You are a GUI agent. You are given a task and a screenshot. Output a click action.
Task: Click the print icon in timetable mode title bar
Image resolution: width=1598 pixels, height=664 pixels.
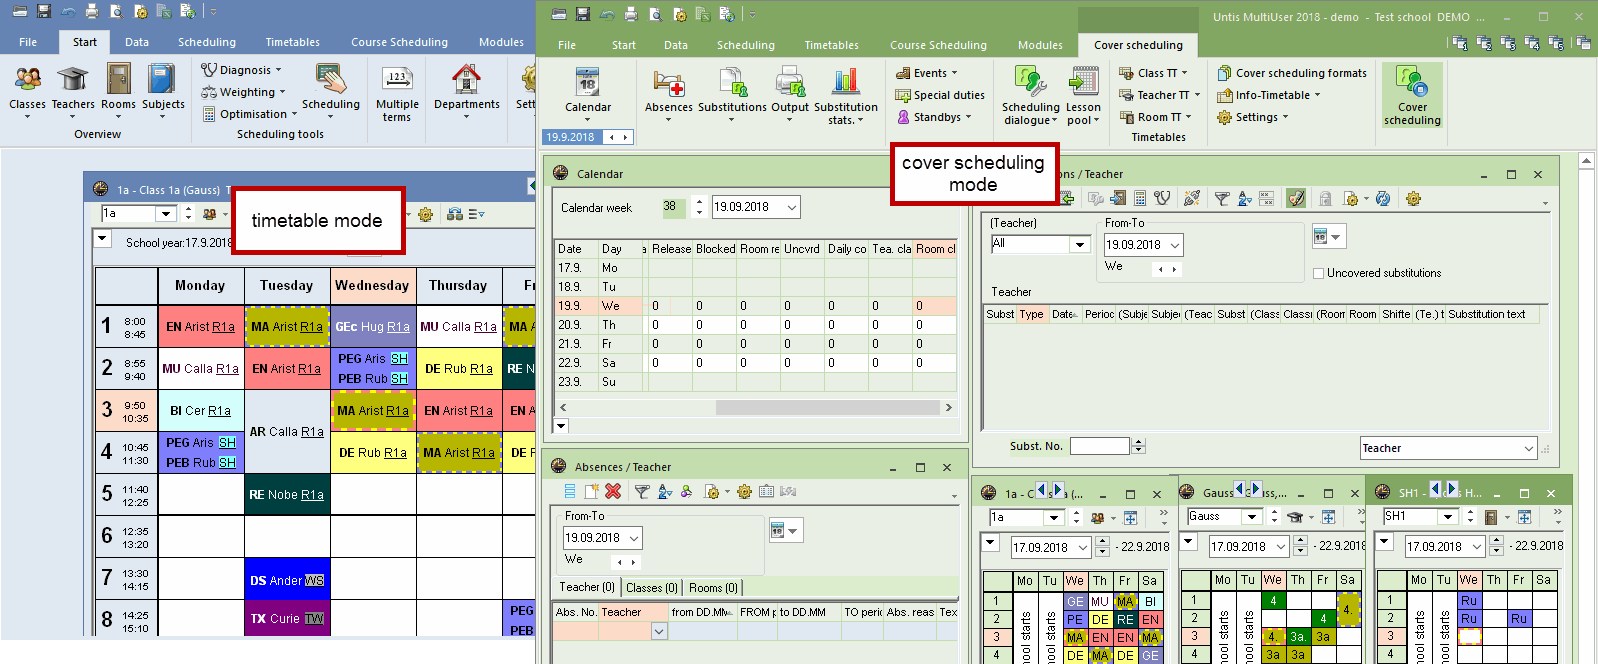tap(91, 11)
